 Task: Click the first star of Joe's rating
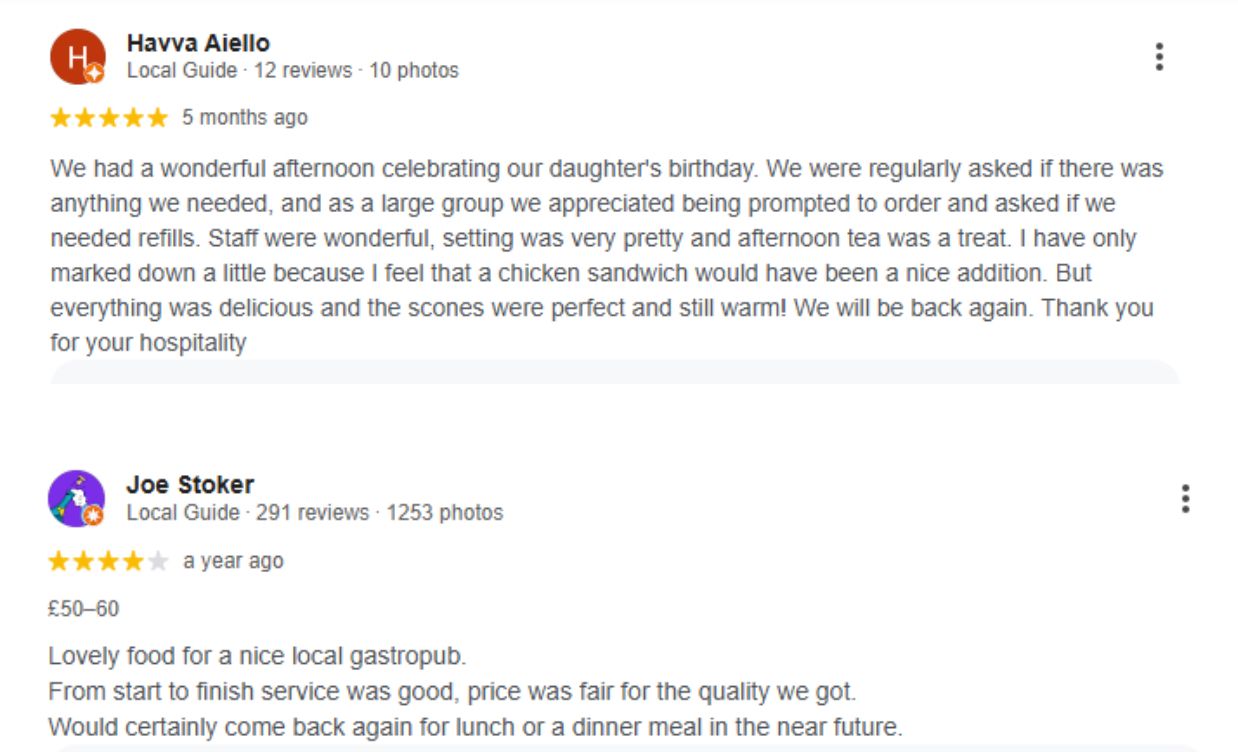pos(59,561)
